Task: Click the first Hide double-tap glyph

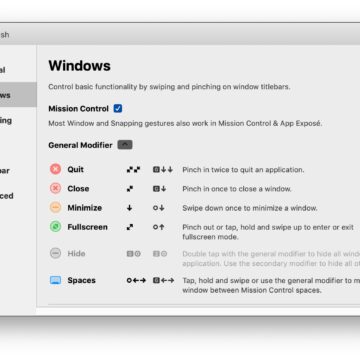Action: tap(134, 254)
